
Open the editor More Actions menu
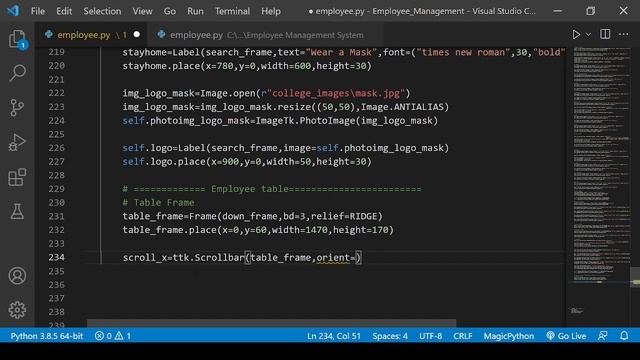tap(624, 34)
